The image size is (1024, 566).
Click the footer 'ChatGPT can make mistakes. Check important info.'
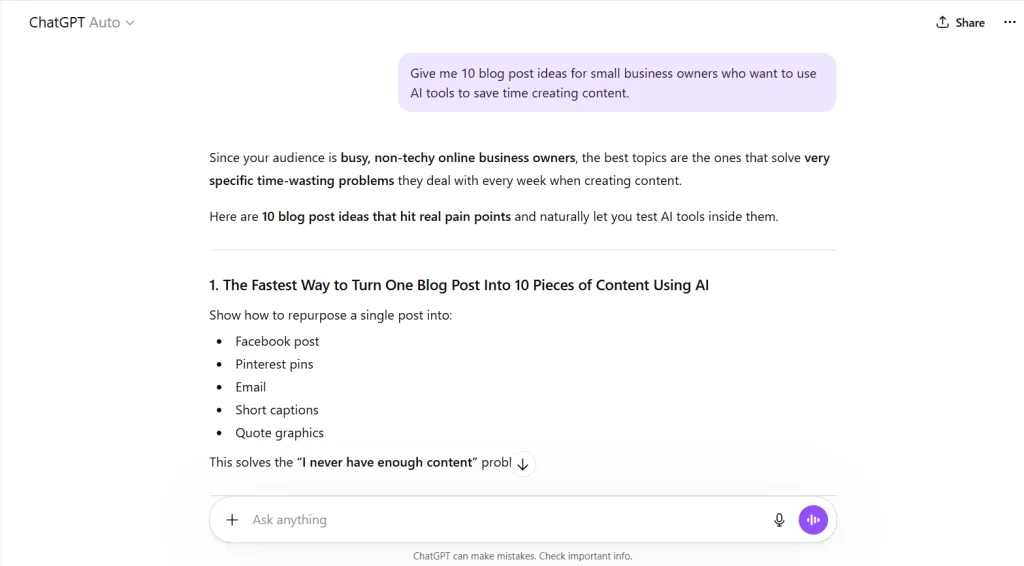(522, 556)
